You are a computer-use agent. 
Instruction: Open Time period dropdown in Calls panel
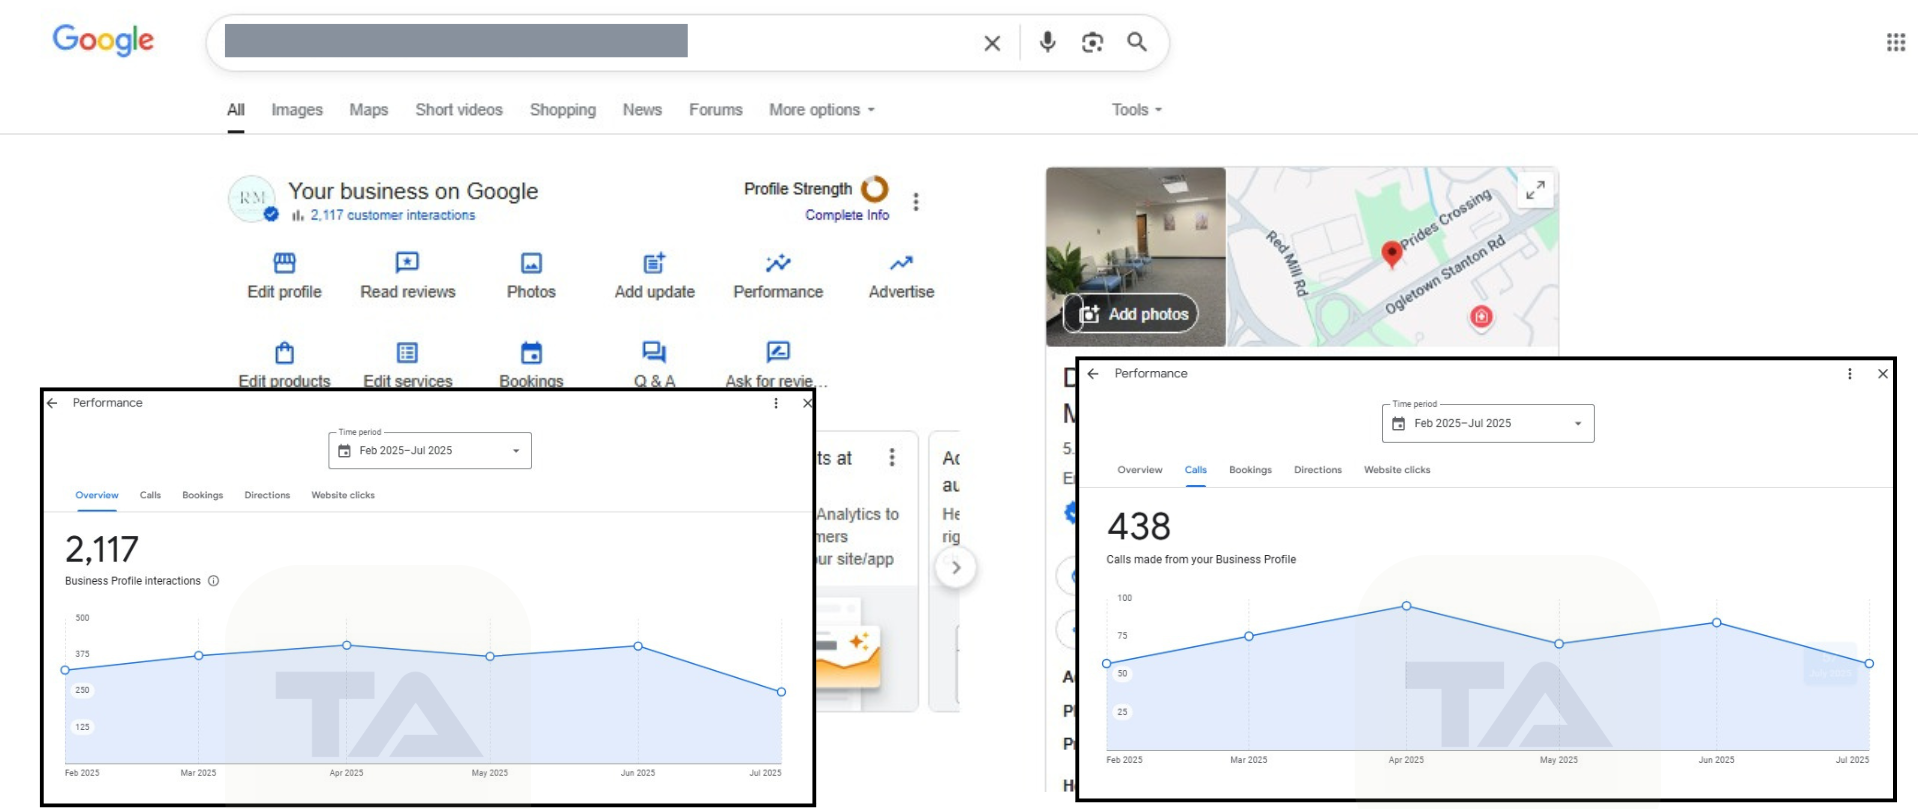tap(1487, 424)
